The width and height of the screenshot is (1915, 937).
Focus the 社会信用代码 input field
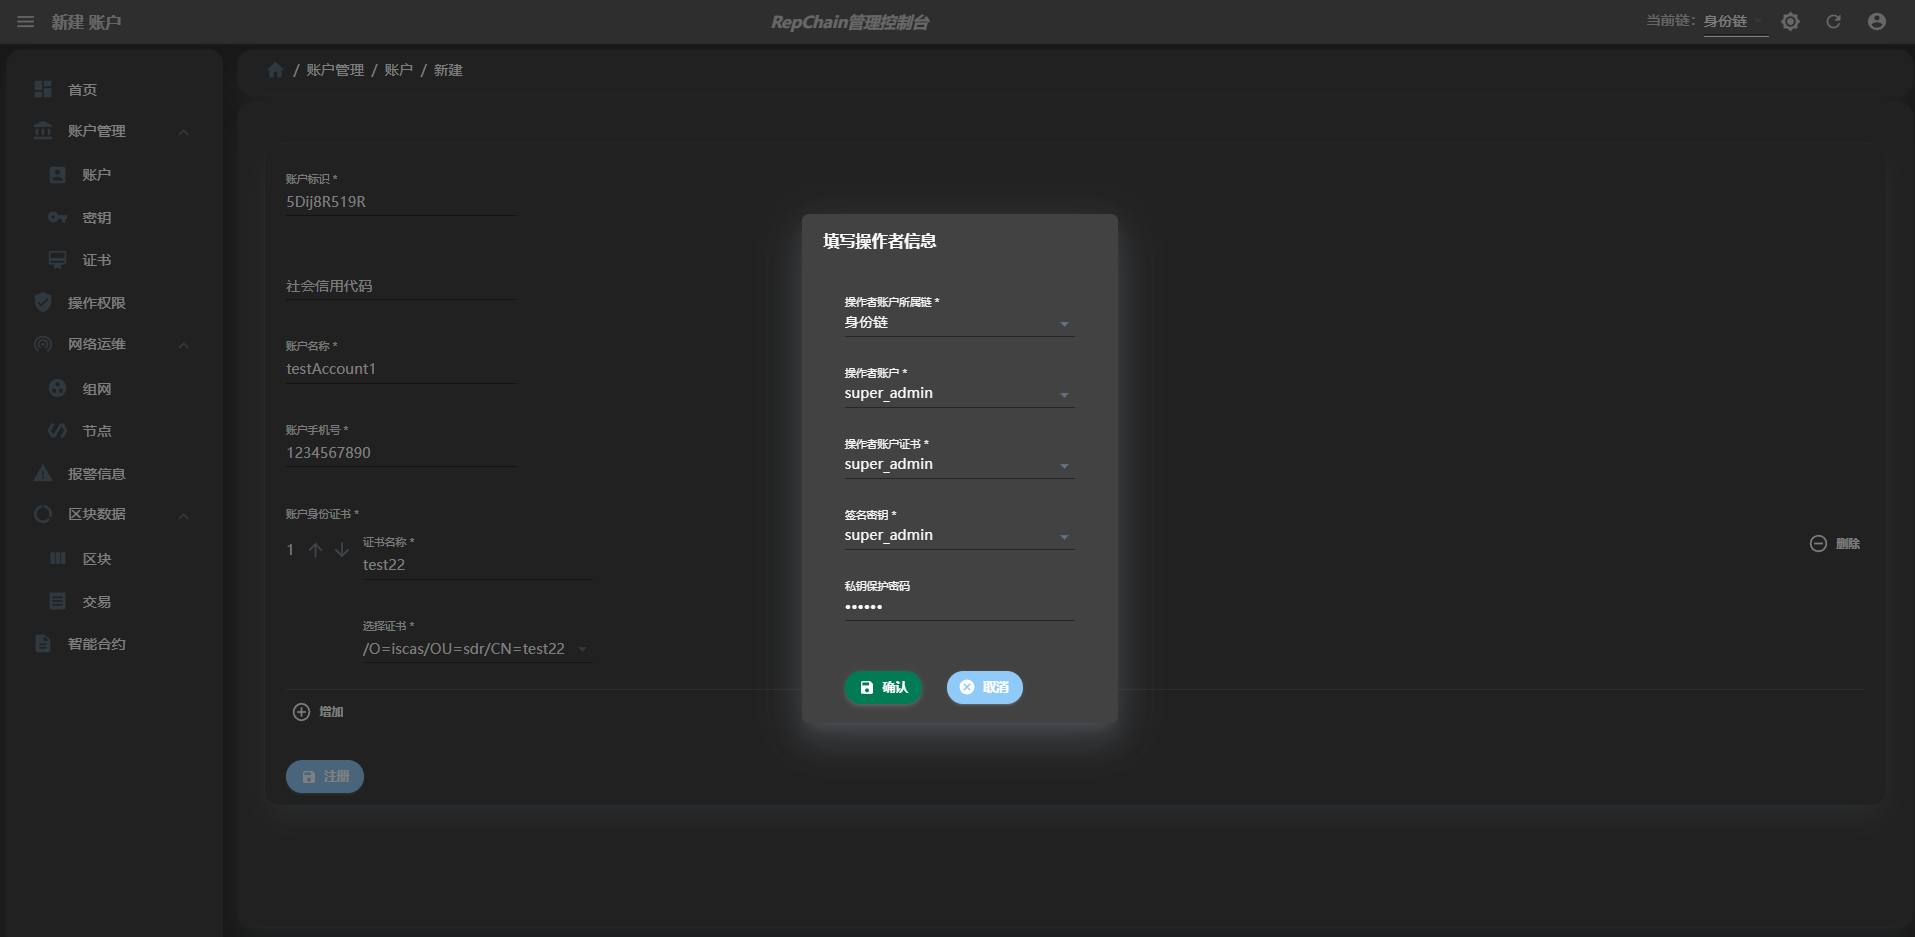coord(401,286)
